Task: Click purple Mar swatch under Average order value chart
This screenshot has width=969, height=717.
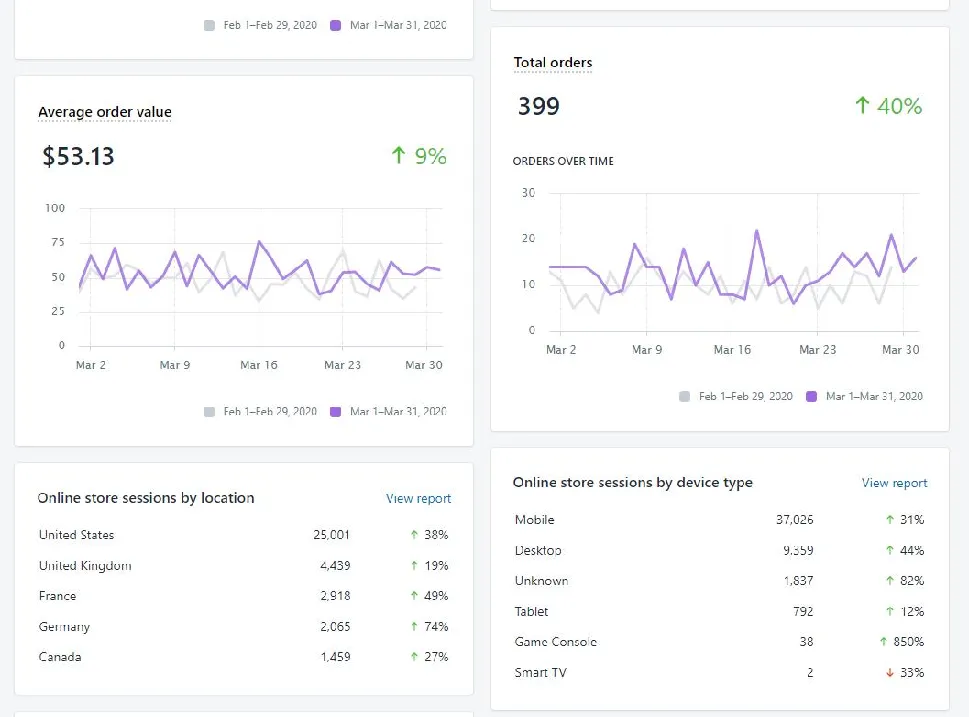Action: pos(336,412)
